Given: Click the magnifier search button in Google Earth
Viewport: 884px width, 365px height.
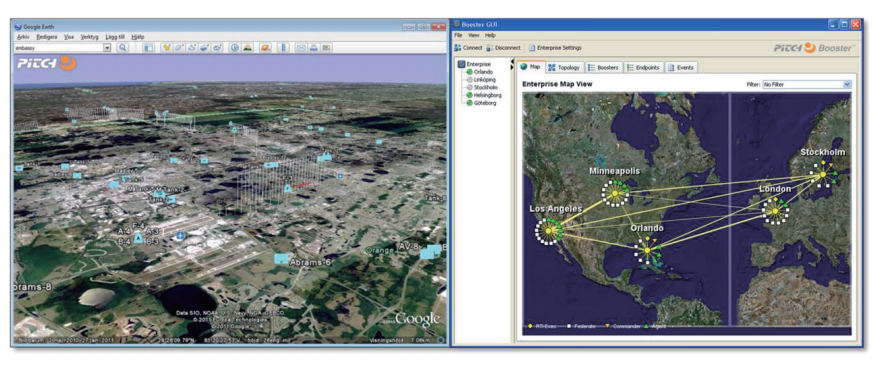Looking at the screenshot, I should 122,47.
